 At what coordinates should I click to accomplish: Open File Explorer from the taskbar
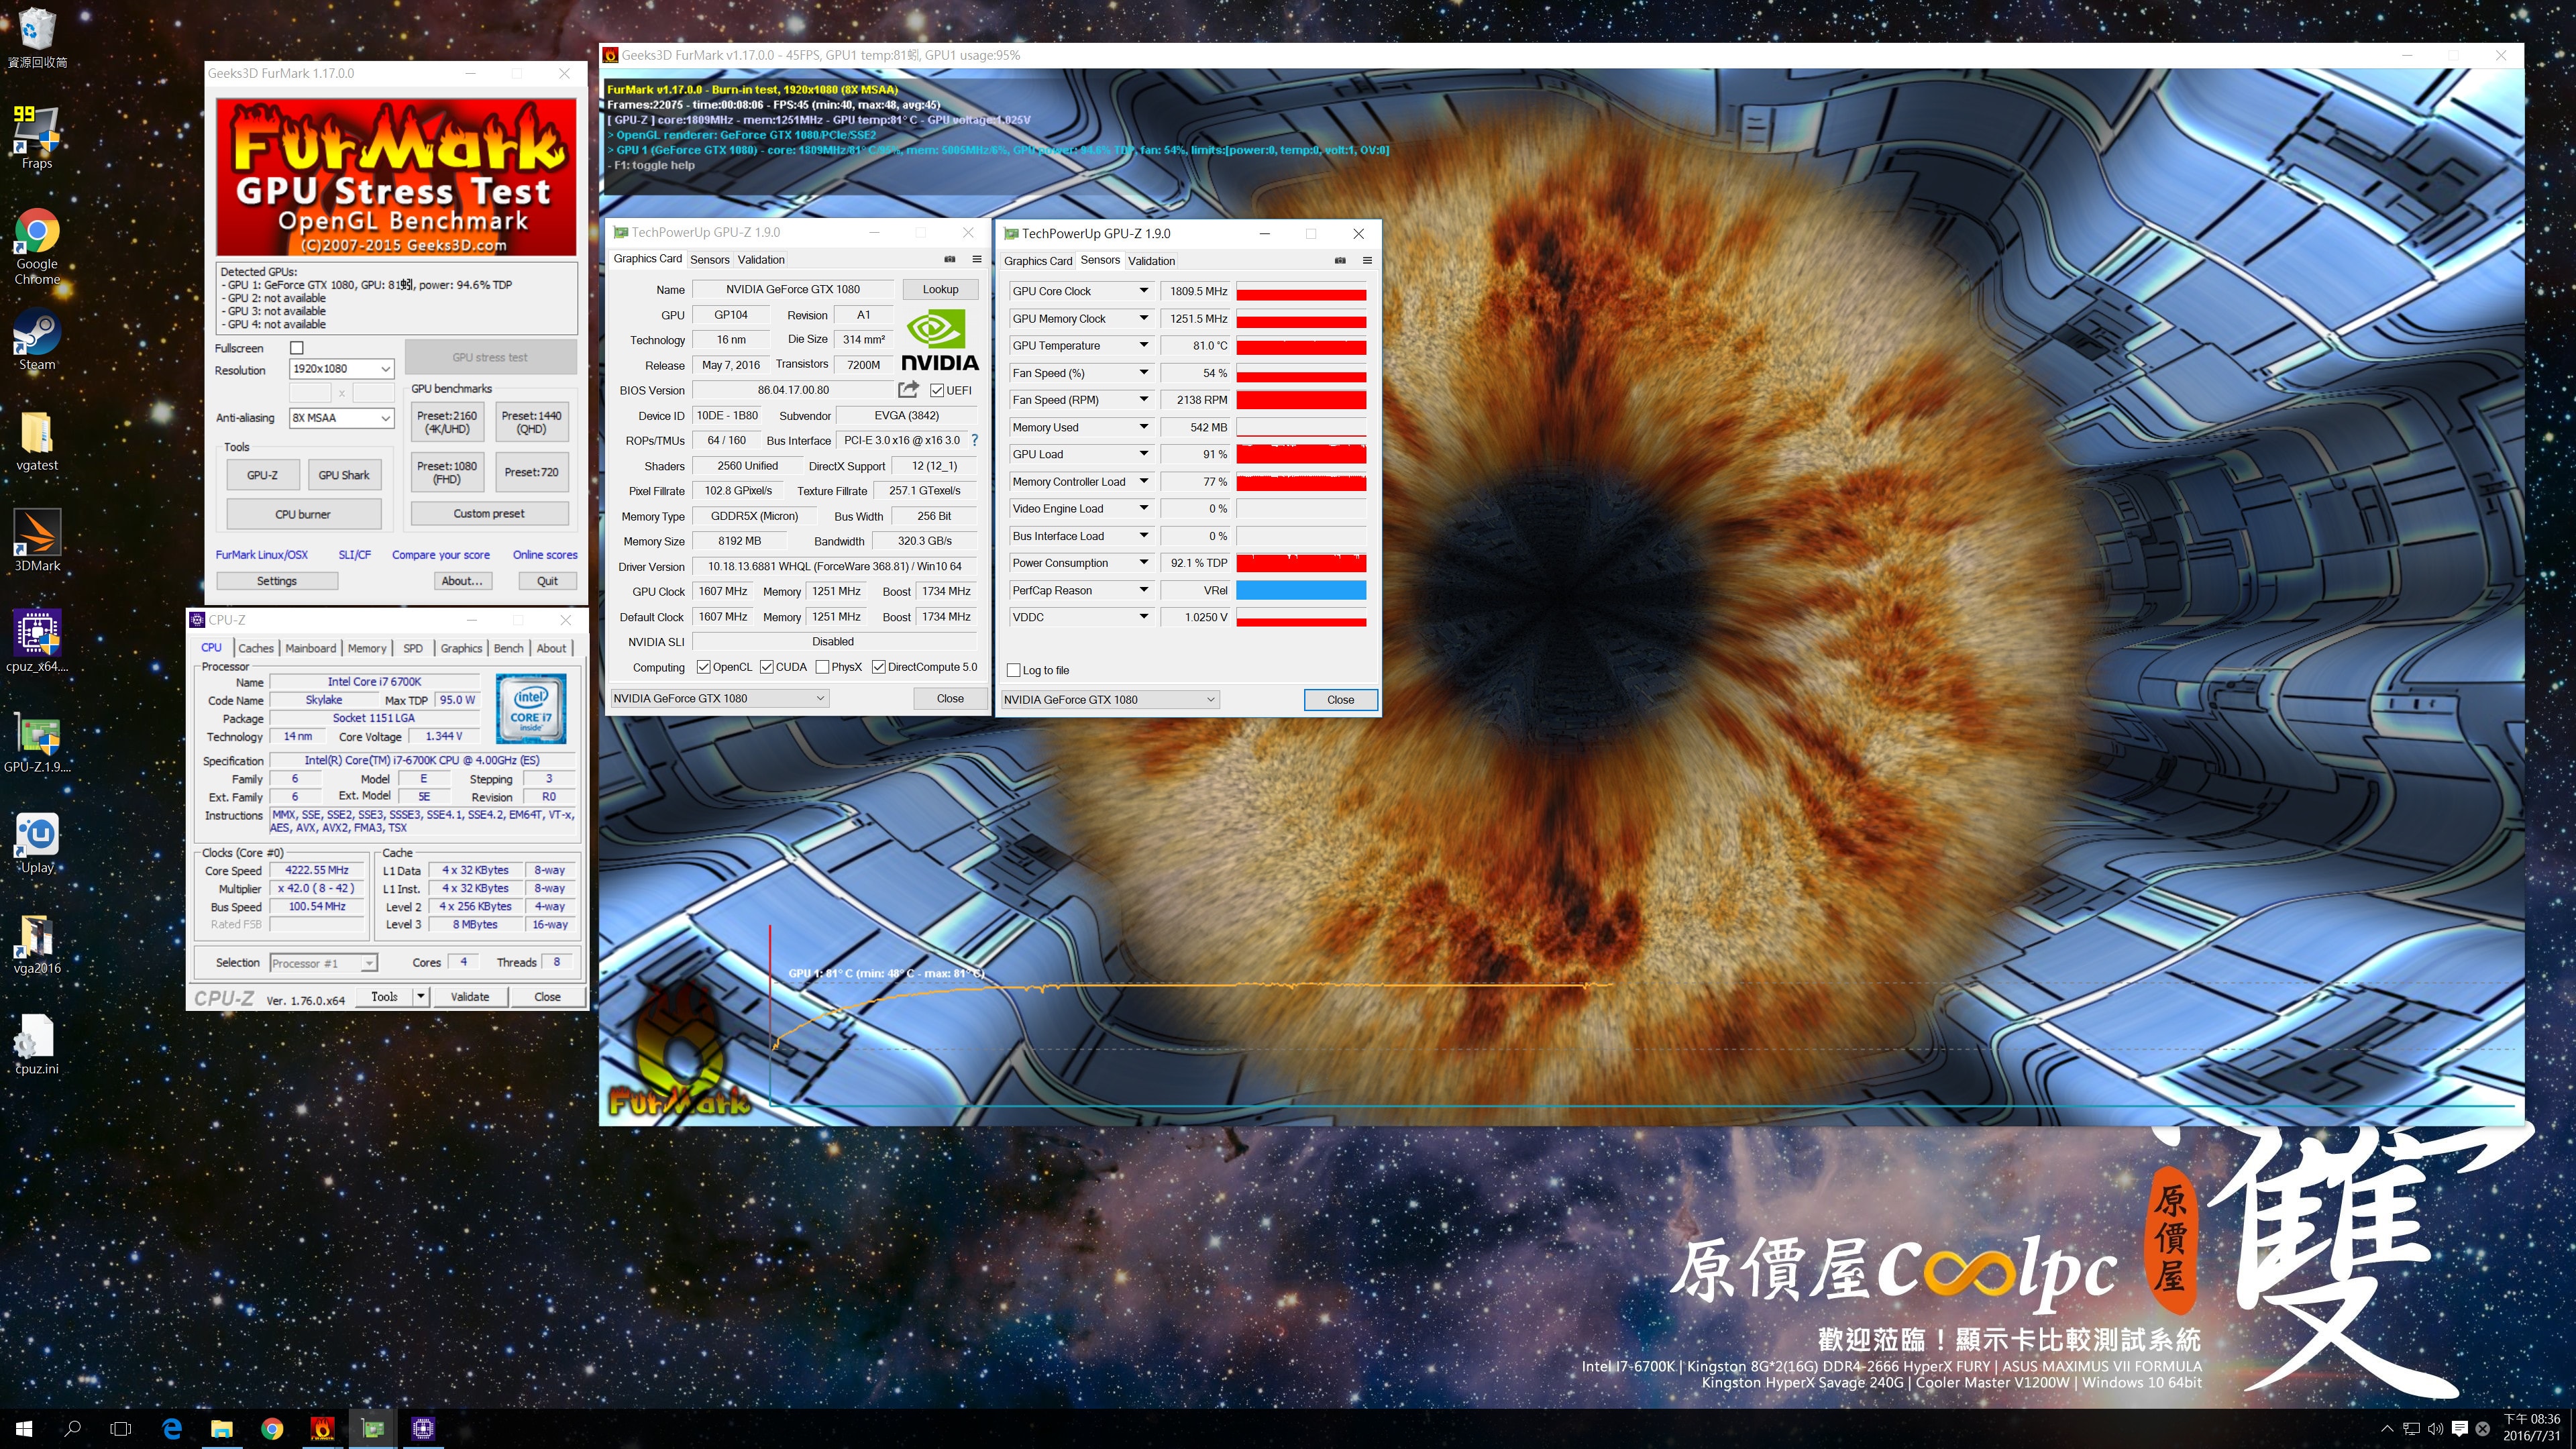pos(222,1429)
